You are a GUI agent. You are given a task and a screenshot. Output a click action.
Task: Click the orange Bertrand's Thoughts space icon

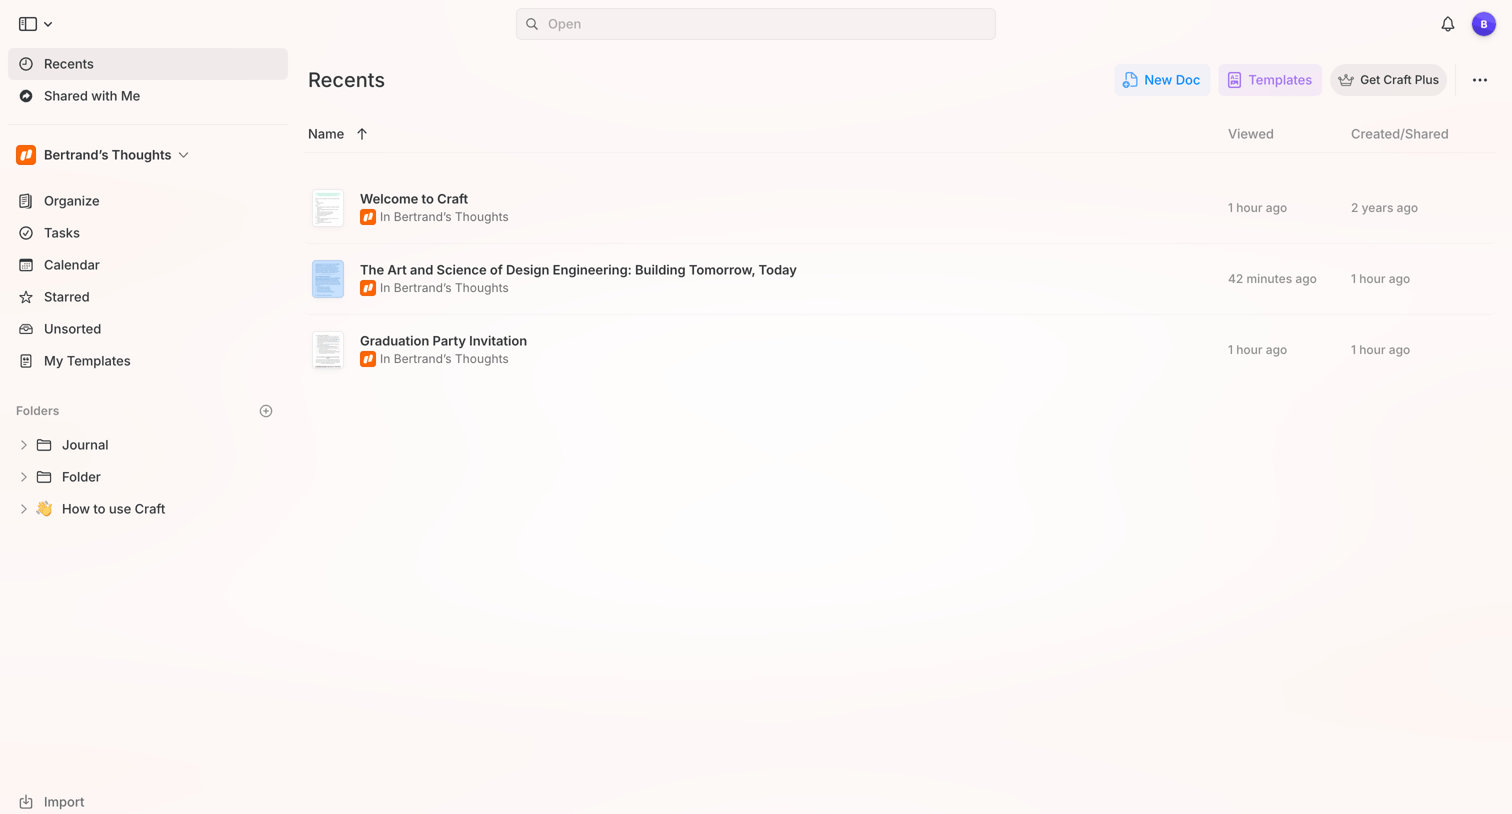26,155
